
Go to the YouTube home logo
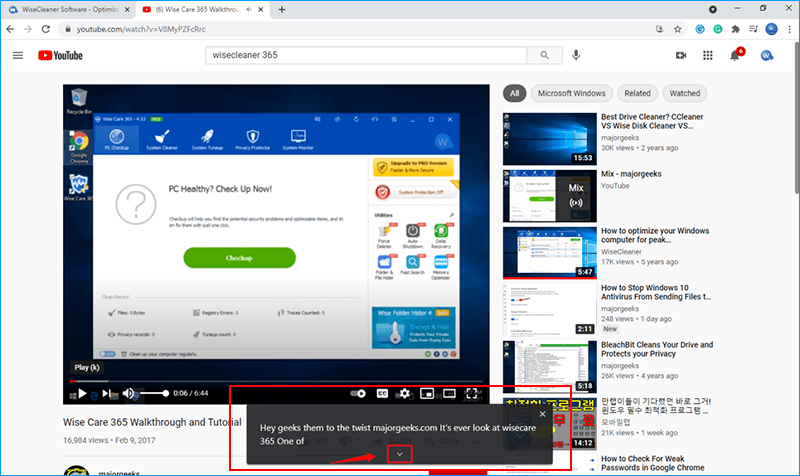60,55
